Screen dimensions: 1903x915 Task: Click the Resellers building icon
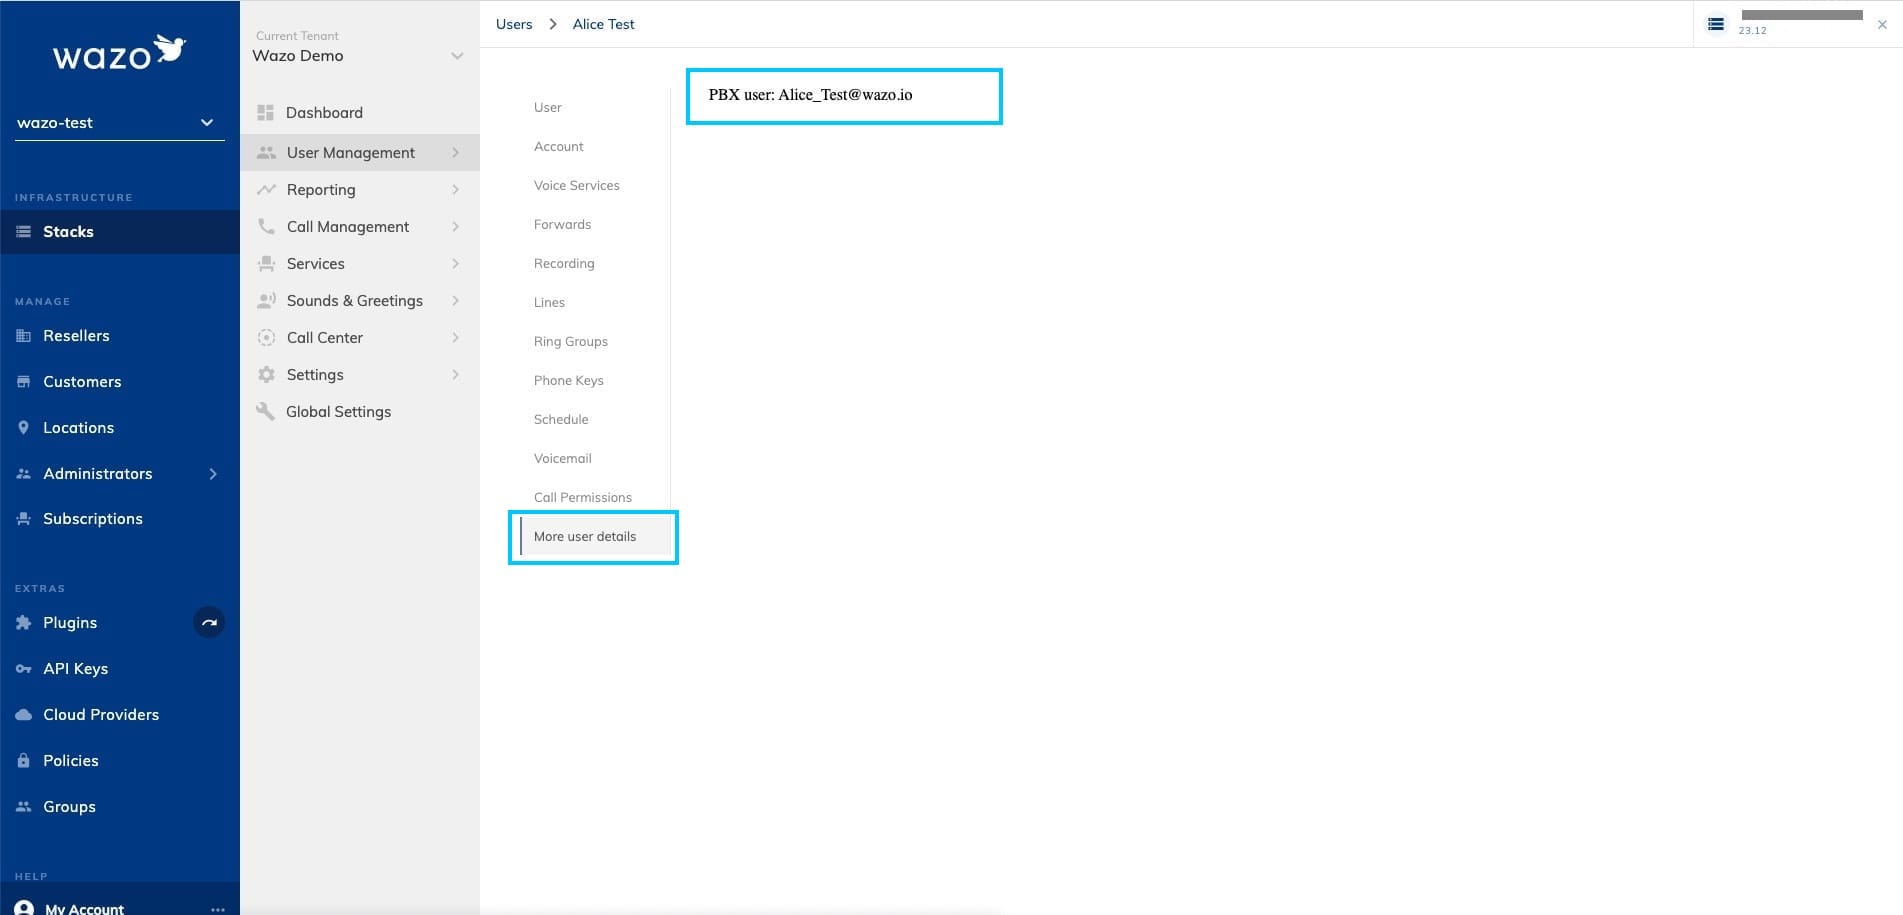click(23, 336)
